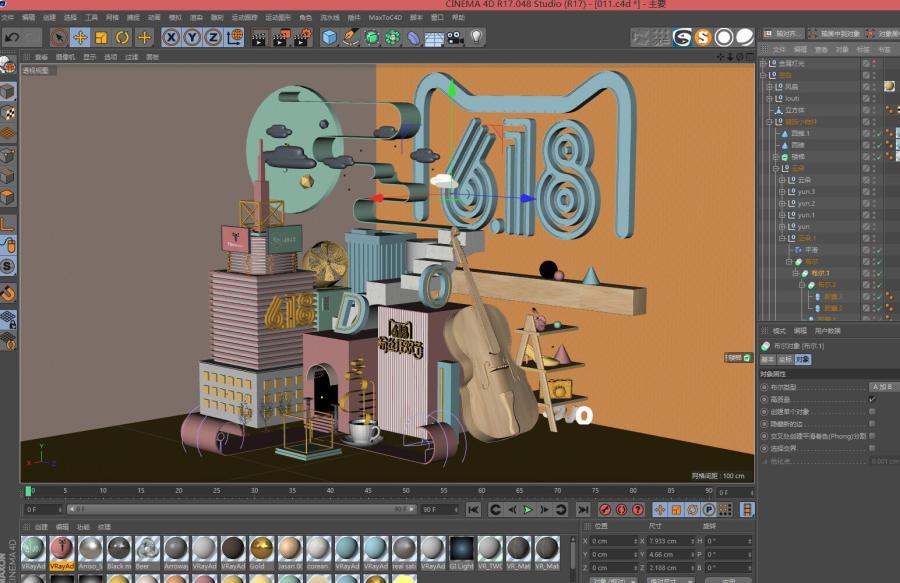The width and height of the screenshot is (900, 583).
Task: Select the GI Light material
Action: click(x=461, y=553)
